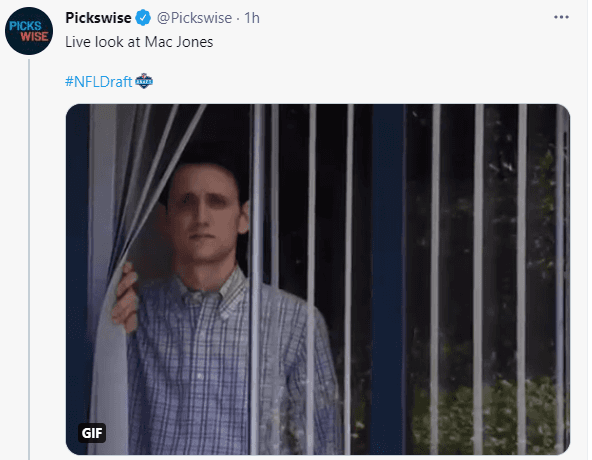
Task: Open the Pickswise display name link
Action: tap(98, 18)
